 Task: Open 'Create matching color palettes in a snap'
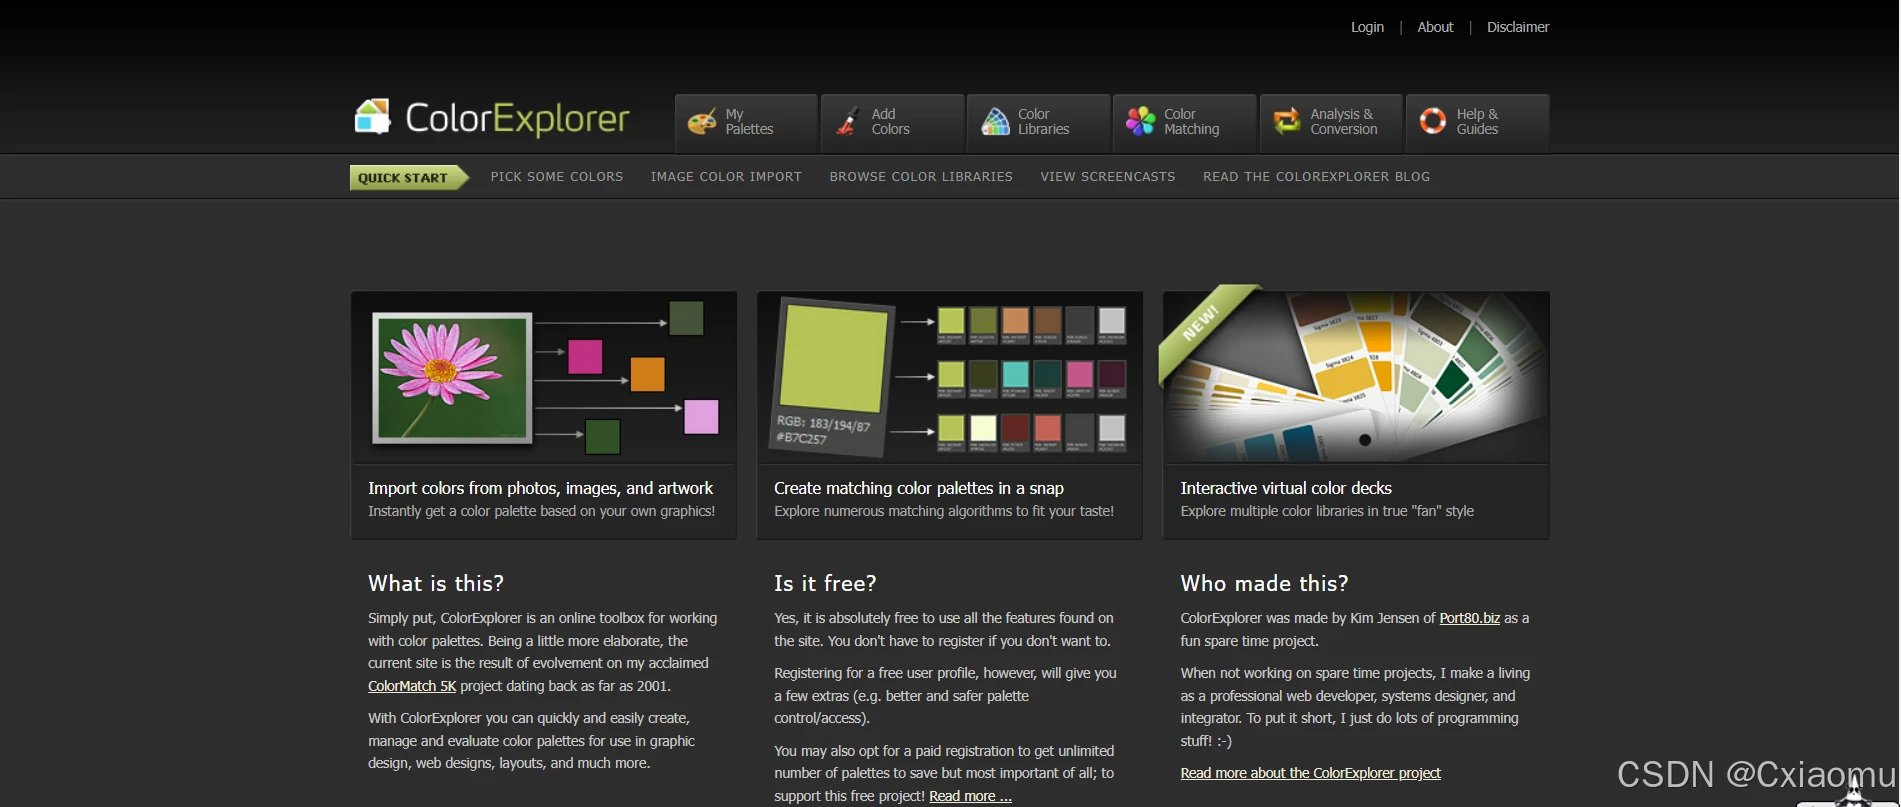point(918,488)
